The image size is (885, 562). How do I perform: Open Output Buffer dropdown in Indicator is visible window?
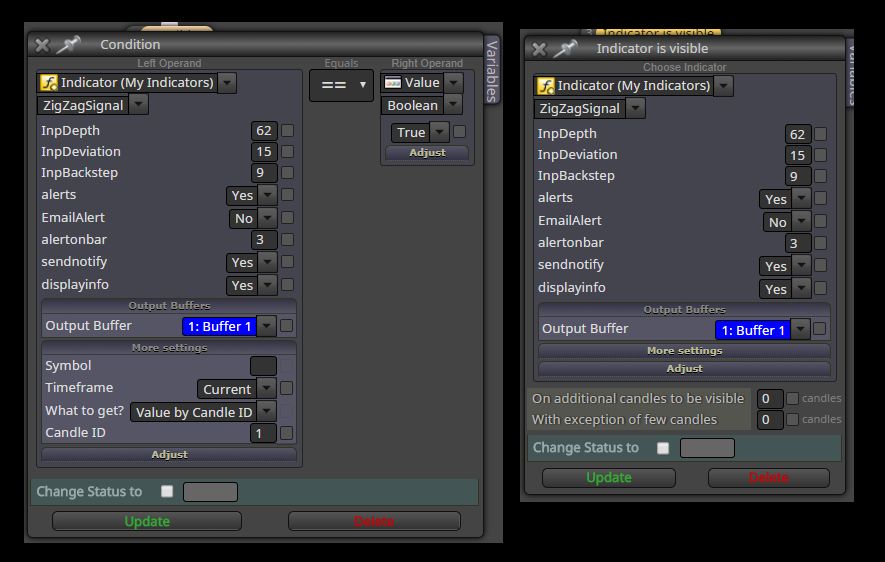(x=800, y=330)
